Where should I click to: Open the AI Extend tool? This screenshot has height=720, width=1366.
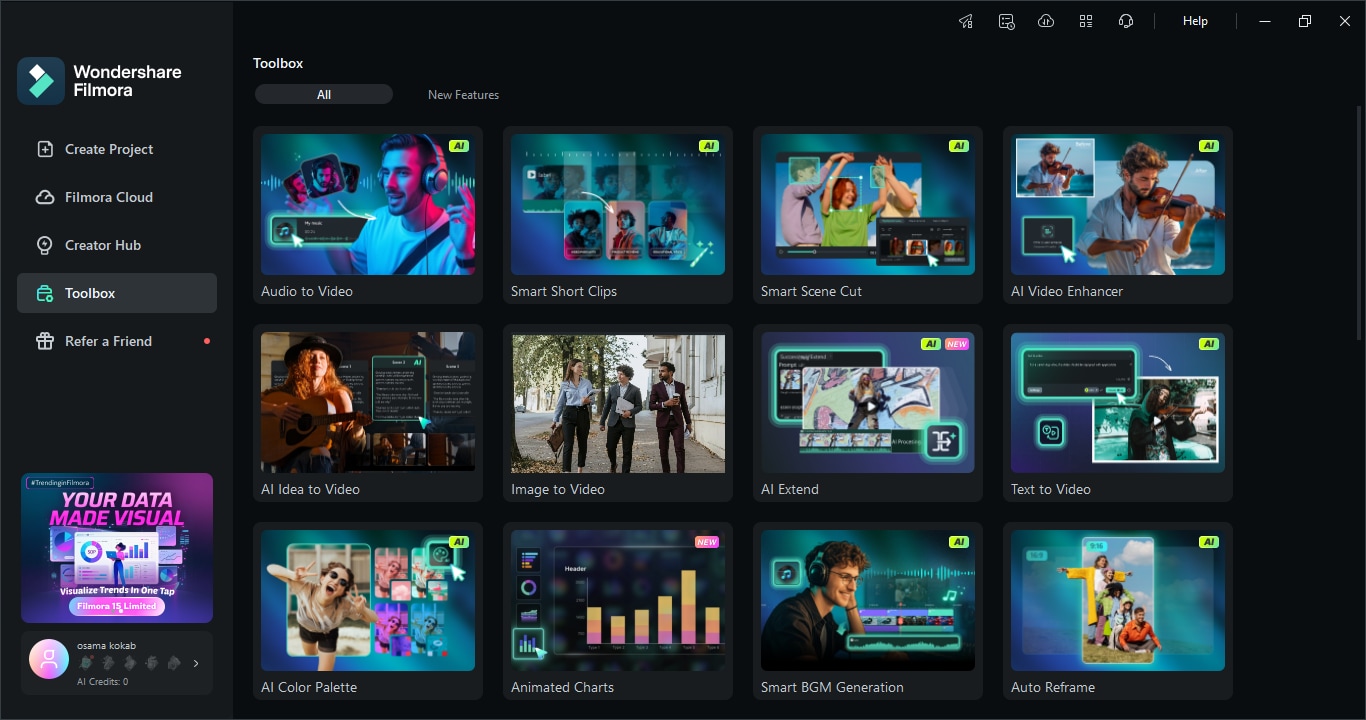pyautogui.click(x=868, y=413)
